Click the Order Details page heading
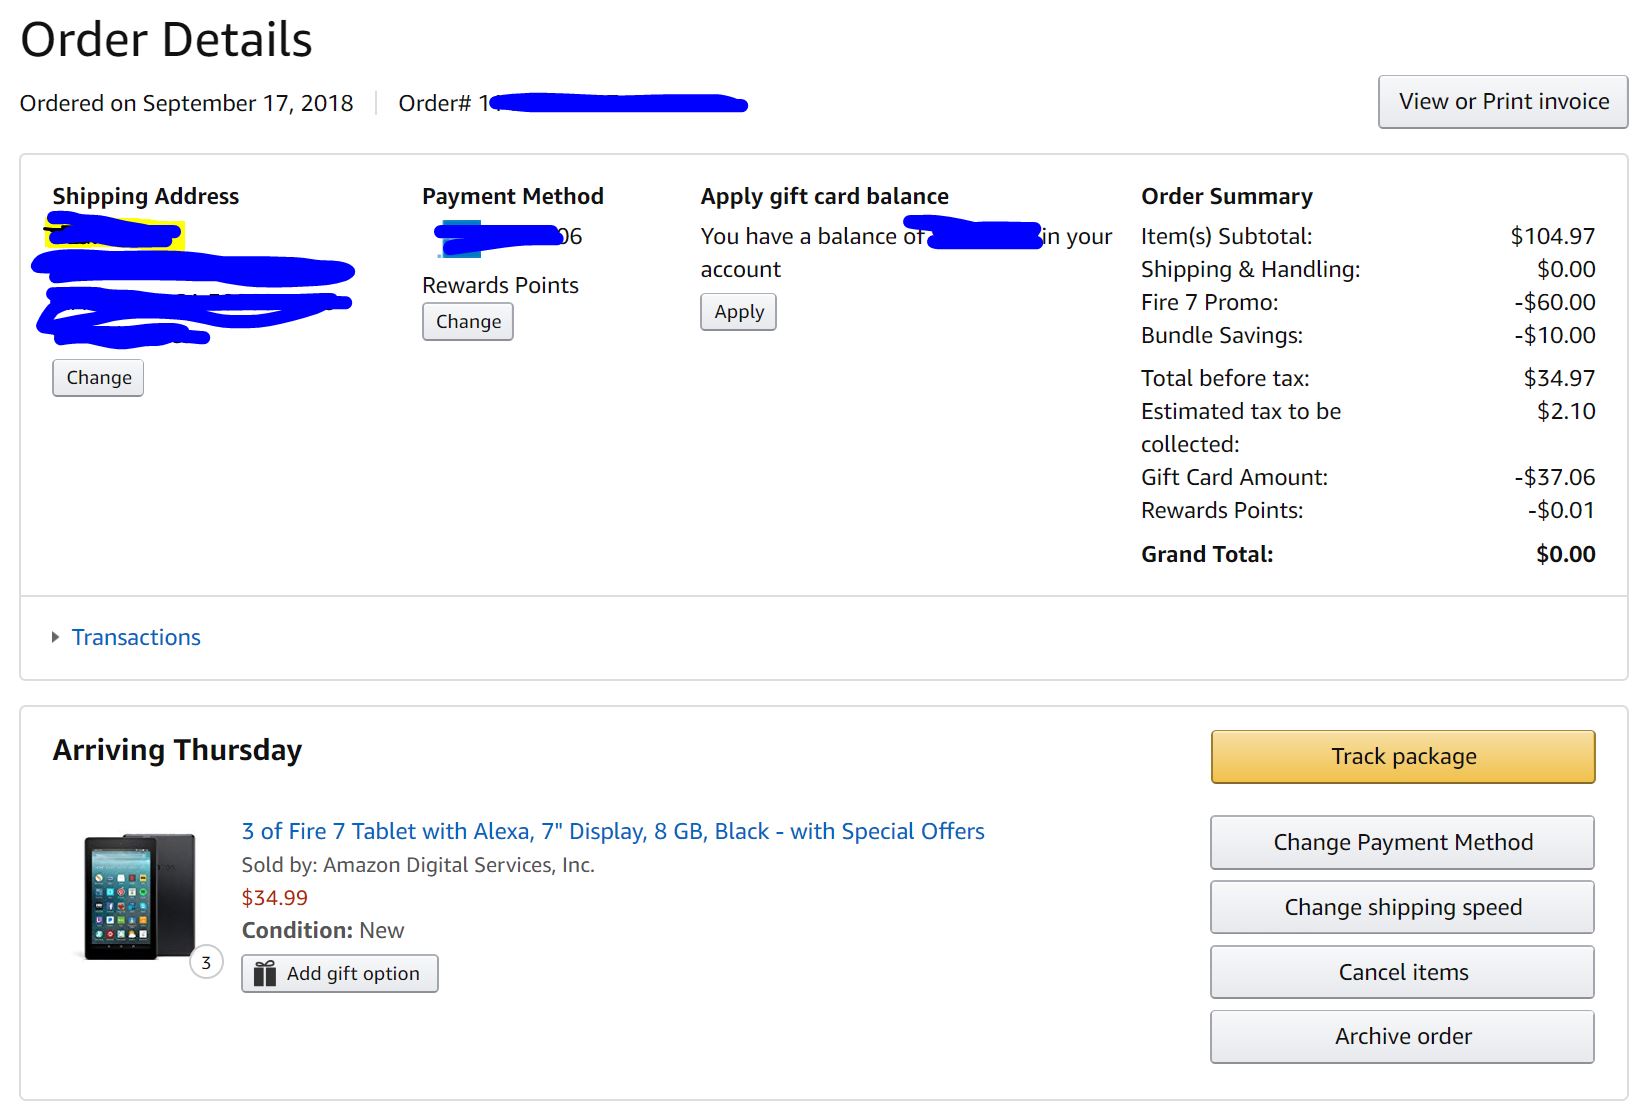The image size is (1642, 1112). click(166, 40)
